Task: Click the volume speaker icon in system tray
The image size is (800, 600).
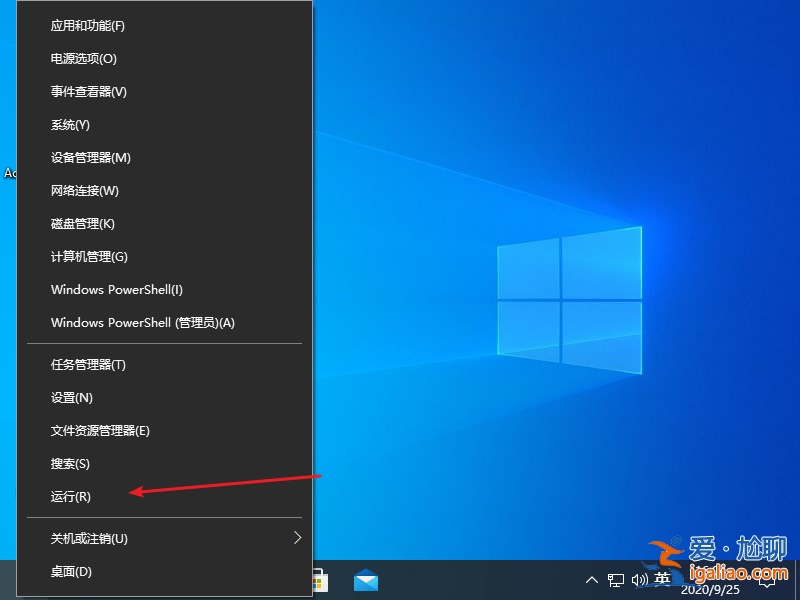Action: click(x=641, y=580)
